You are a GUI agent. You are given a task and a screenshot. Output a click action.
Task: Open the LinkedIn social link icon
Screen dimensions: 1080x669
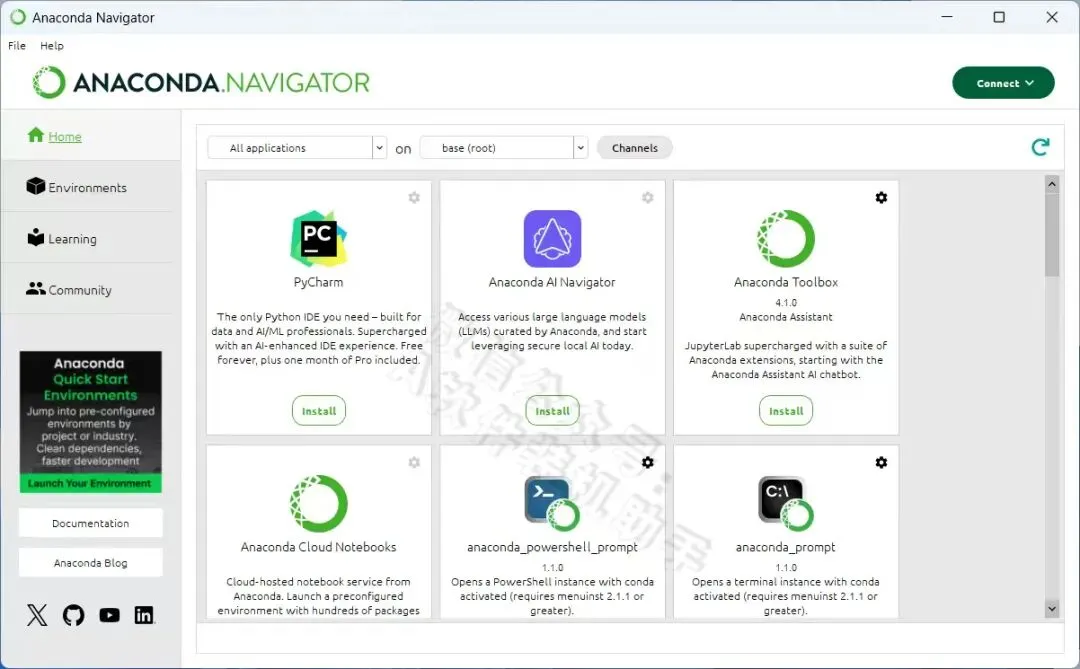[x=144, y=615]
